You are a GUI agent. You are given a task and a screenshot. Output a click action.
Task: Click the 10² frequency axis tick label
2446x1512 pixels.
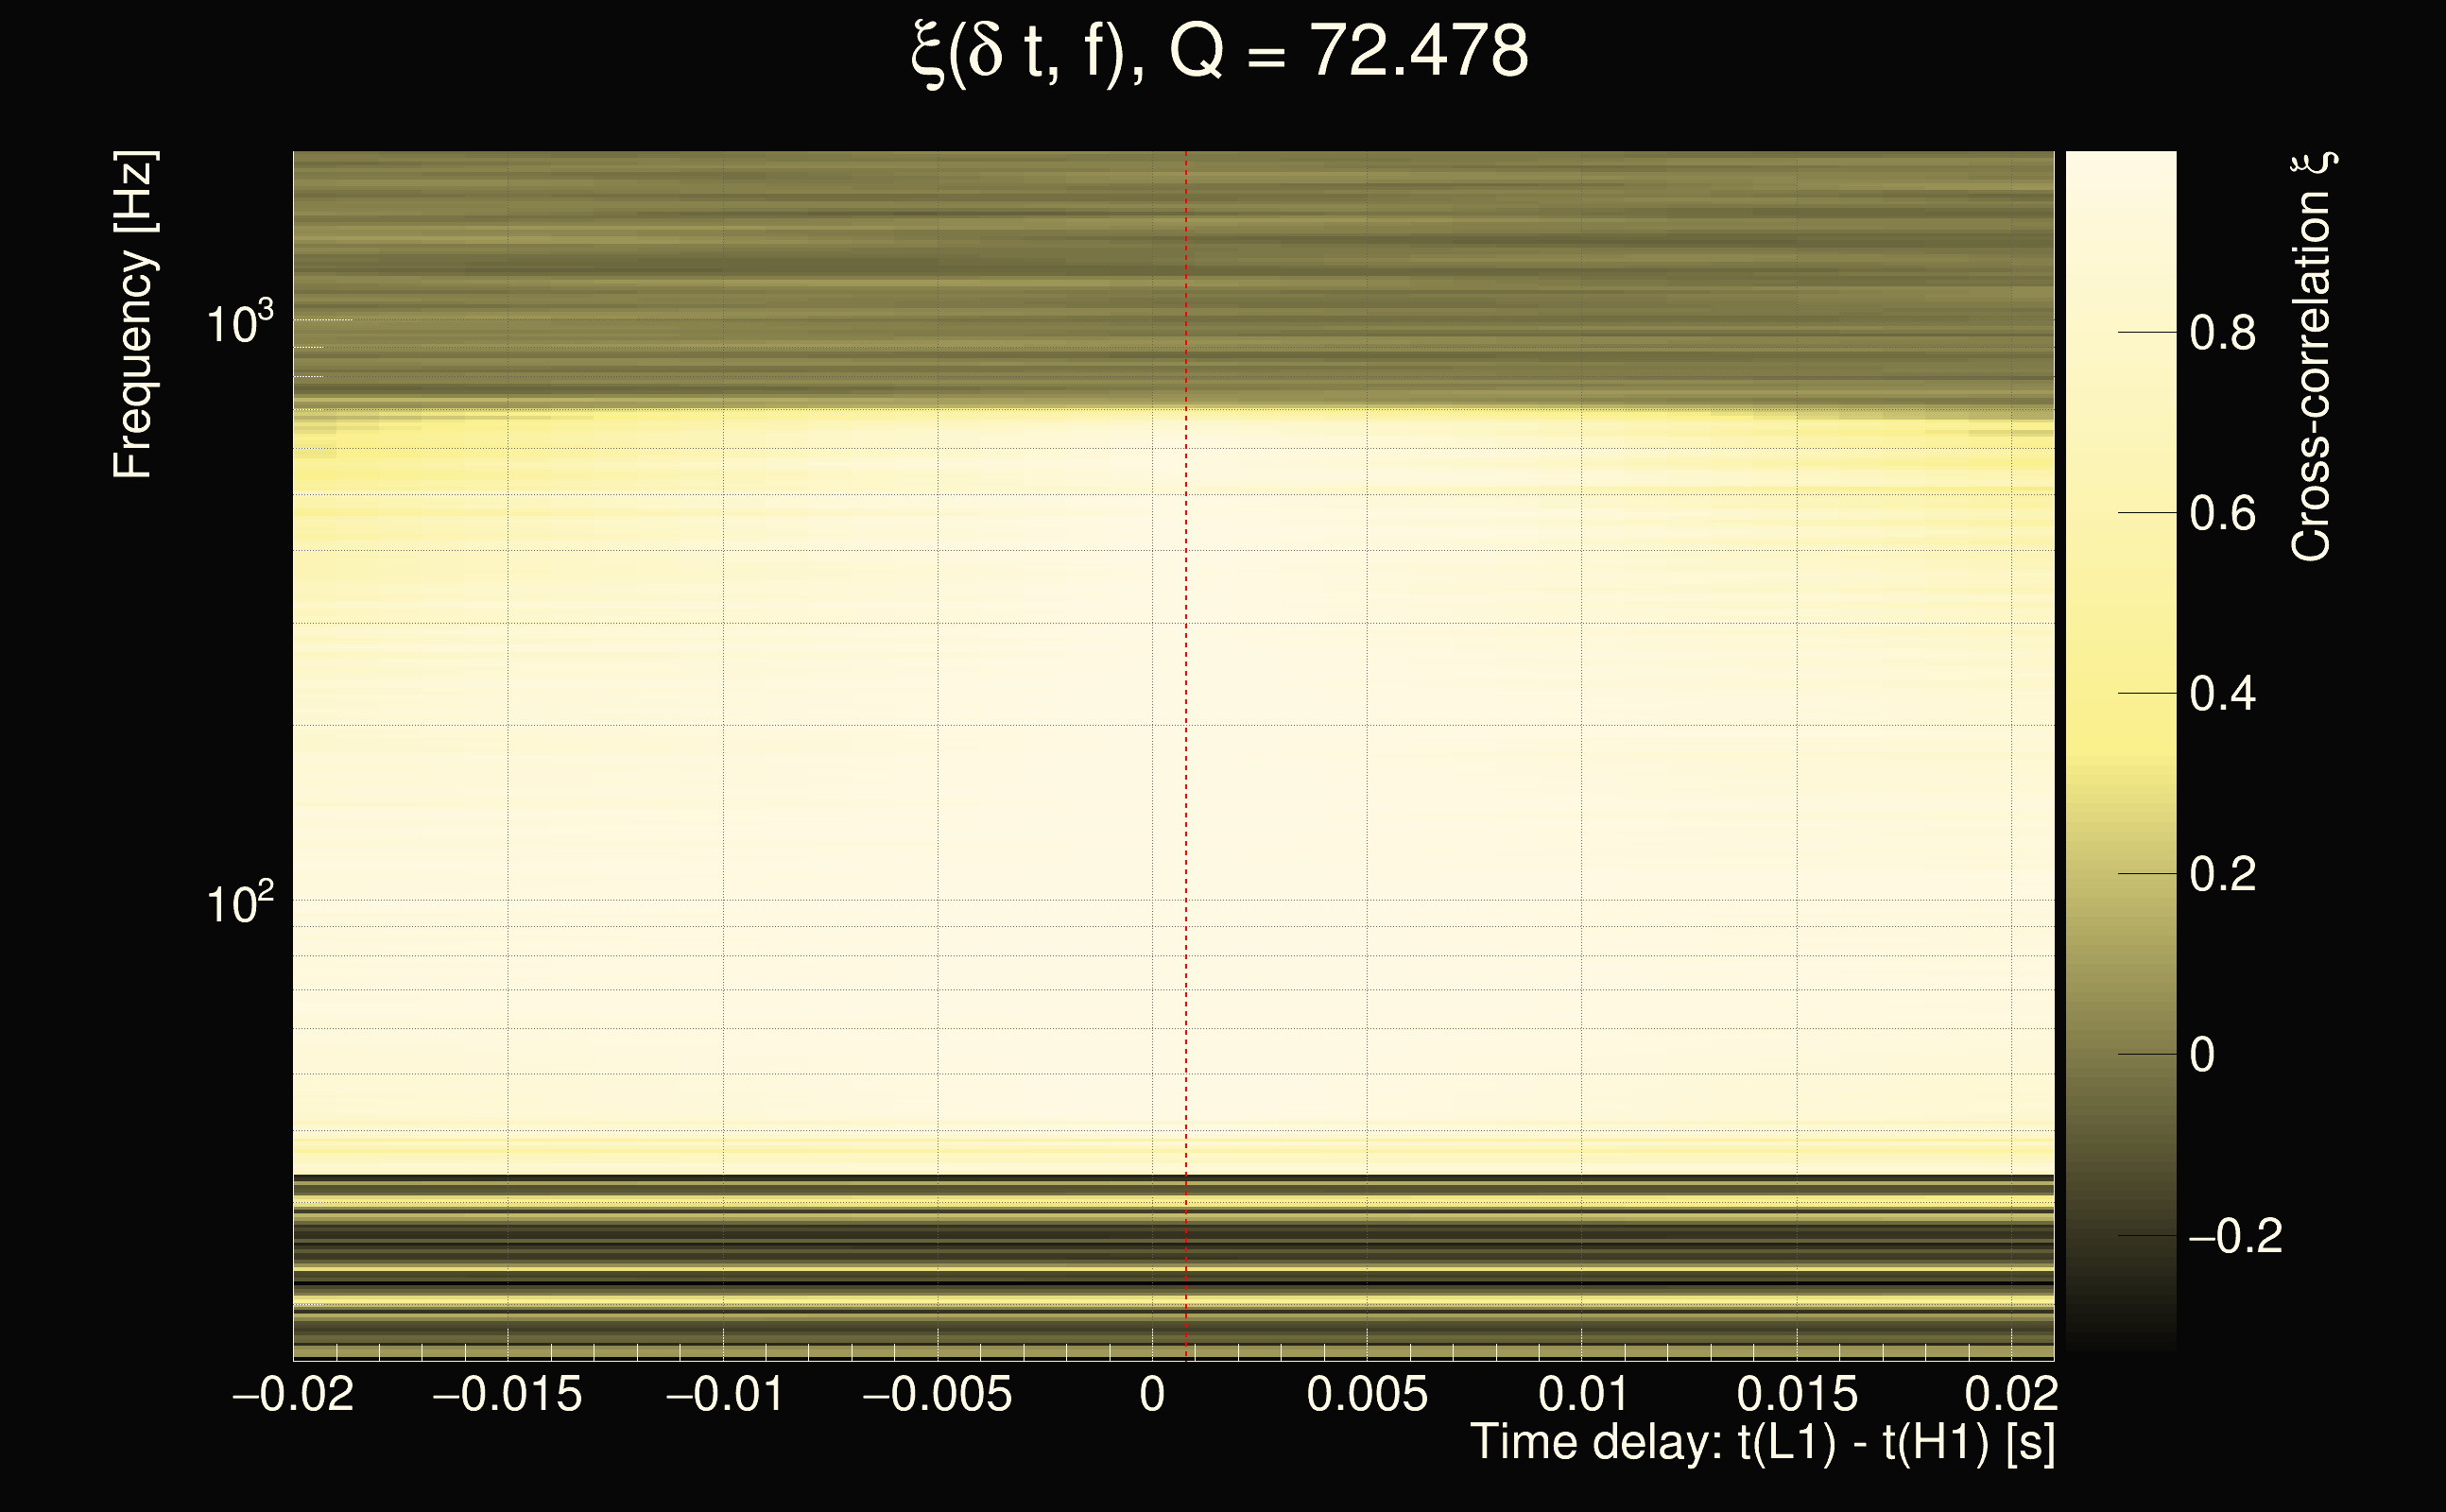pyautogui.click(x=239, y=903)
